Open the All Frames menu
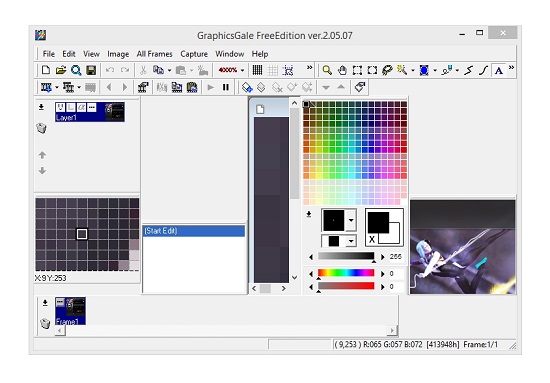 click(154, 54)
